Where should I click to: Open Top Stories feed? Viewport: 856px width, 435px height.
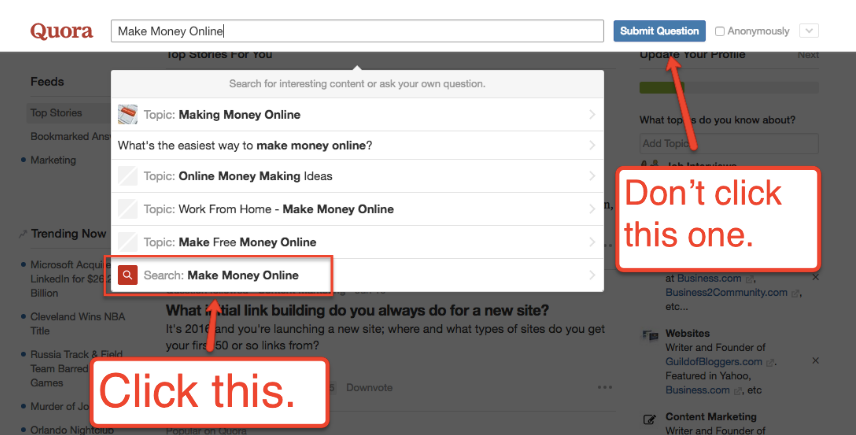click(56, 113)
